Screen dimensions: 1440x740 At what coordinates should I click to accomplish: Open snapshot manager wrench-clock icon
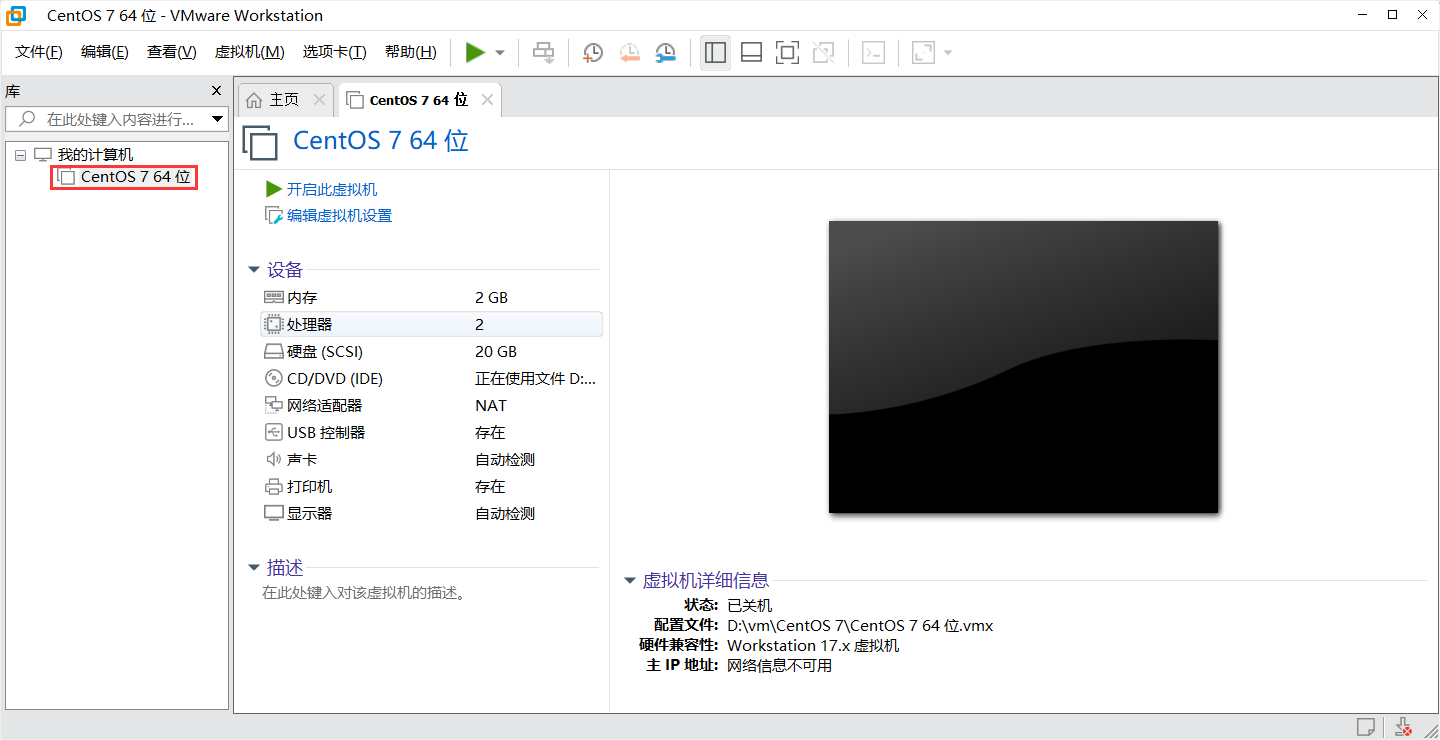coord(665,53)
